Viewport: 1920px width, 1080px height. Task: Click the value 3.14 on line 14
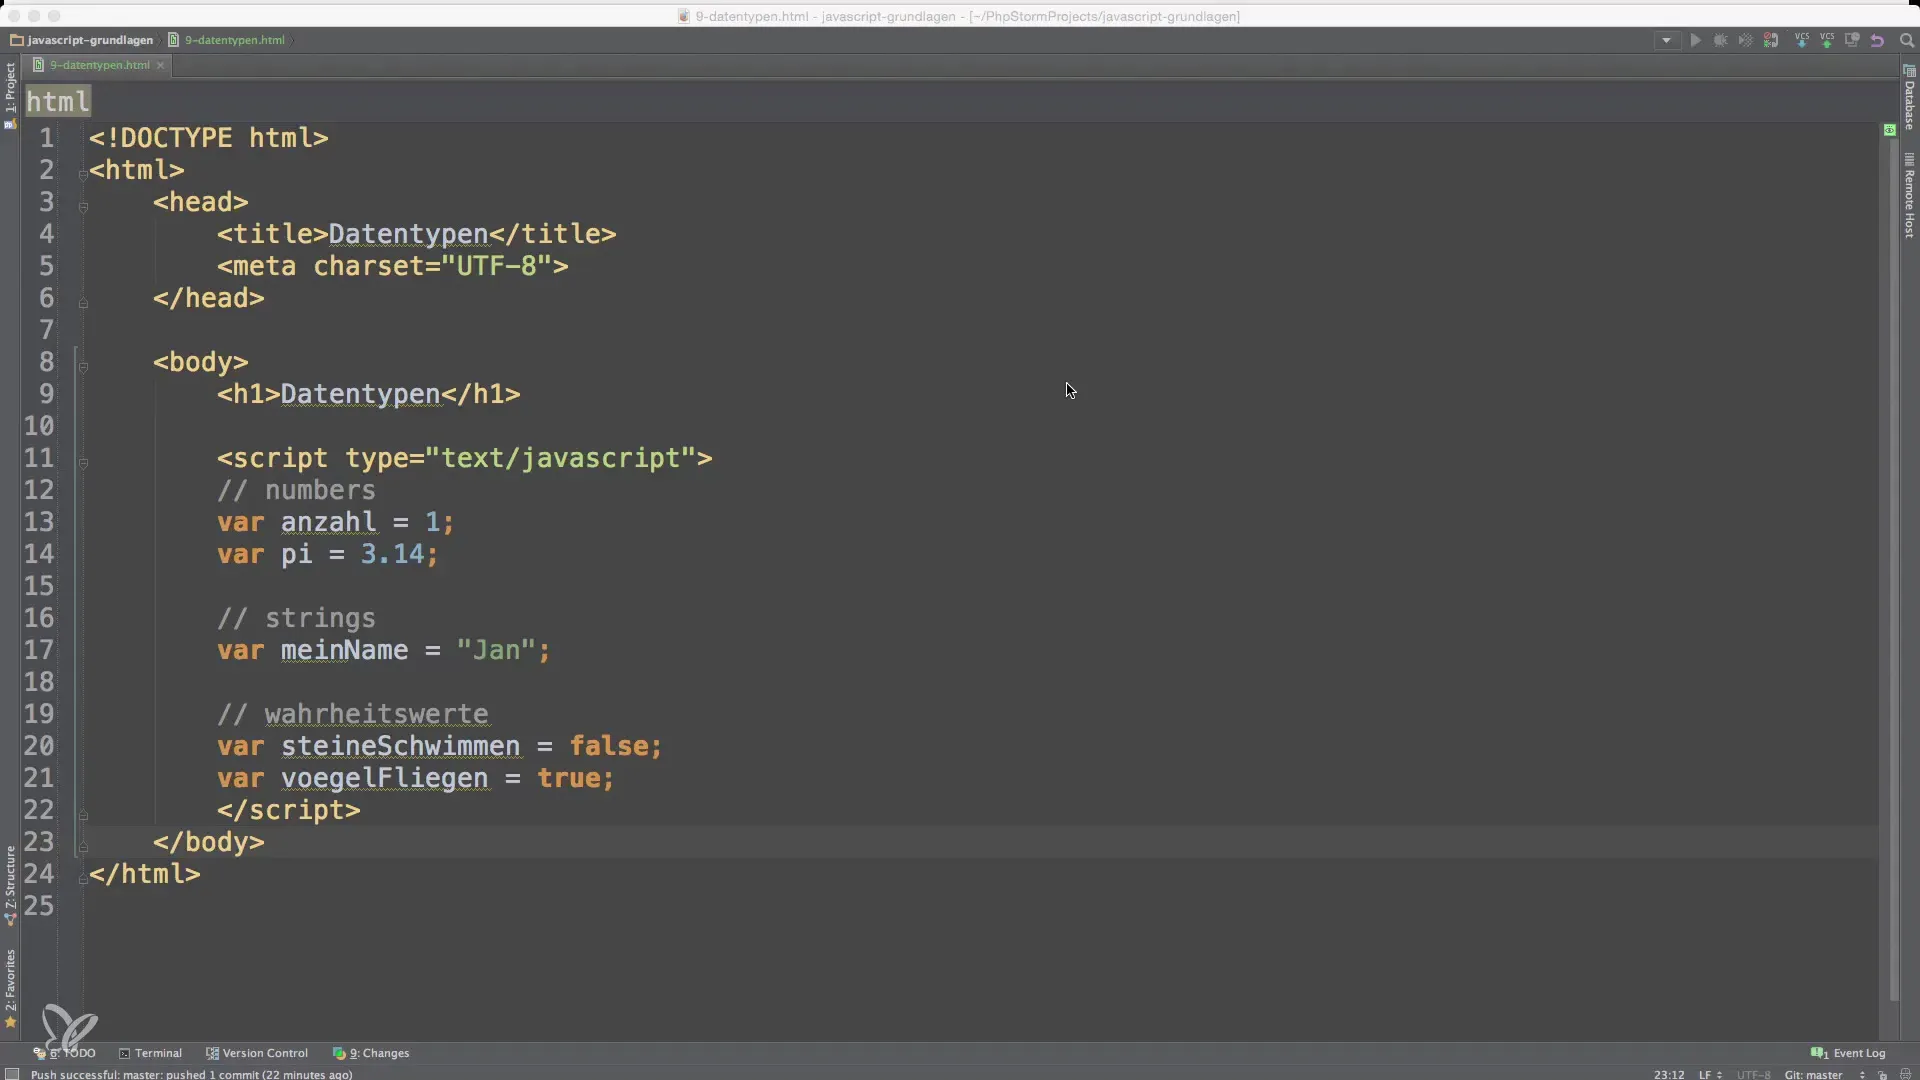click(392, 554)
